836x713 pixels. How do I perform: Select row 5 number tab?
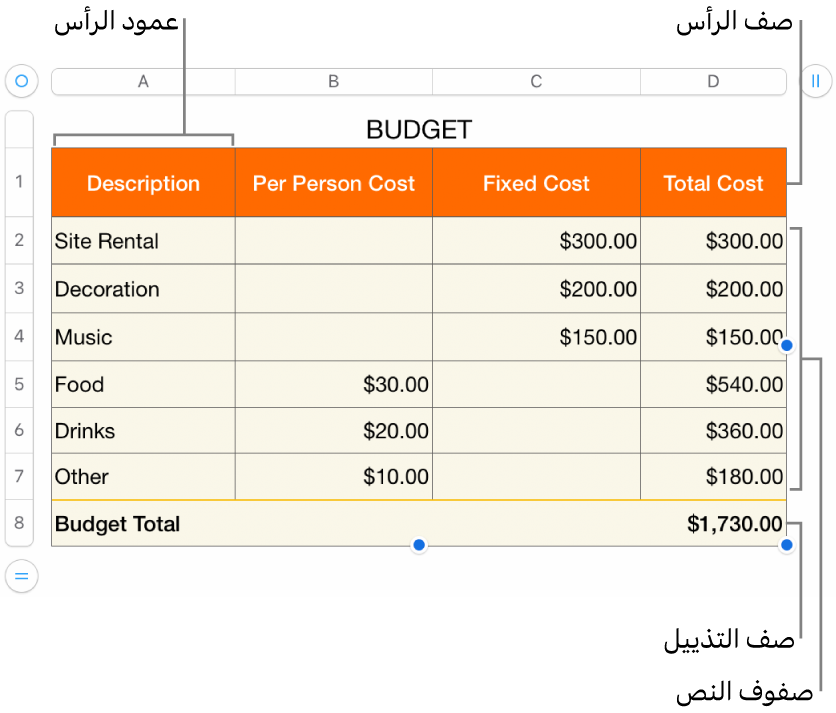[x=19, y=384]
